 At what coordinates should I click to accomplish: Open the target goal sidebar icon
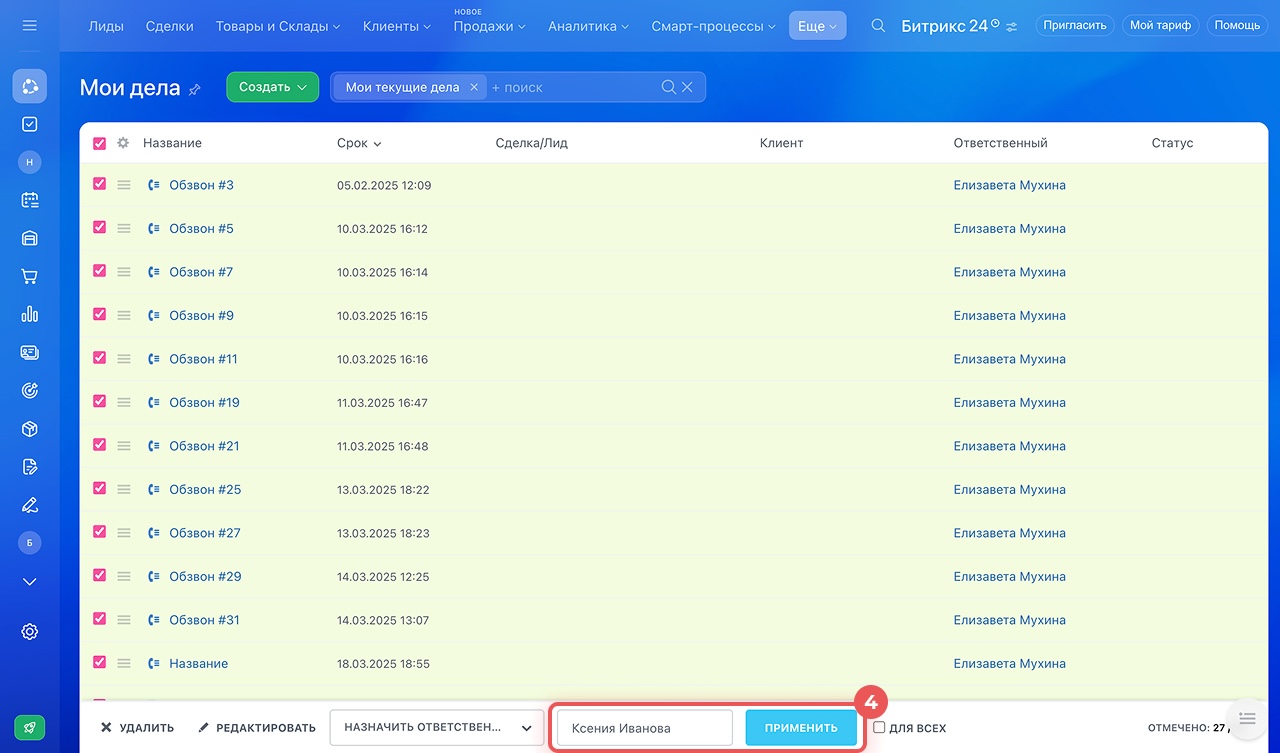coord(29,390)
